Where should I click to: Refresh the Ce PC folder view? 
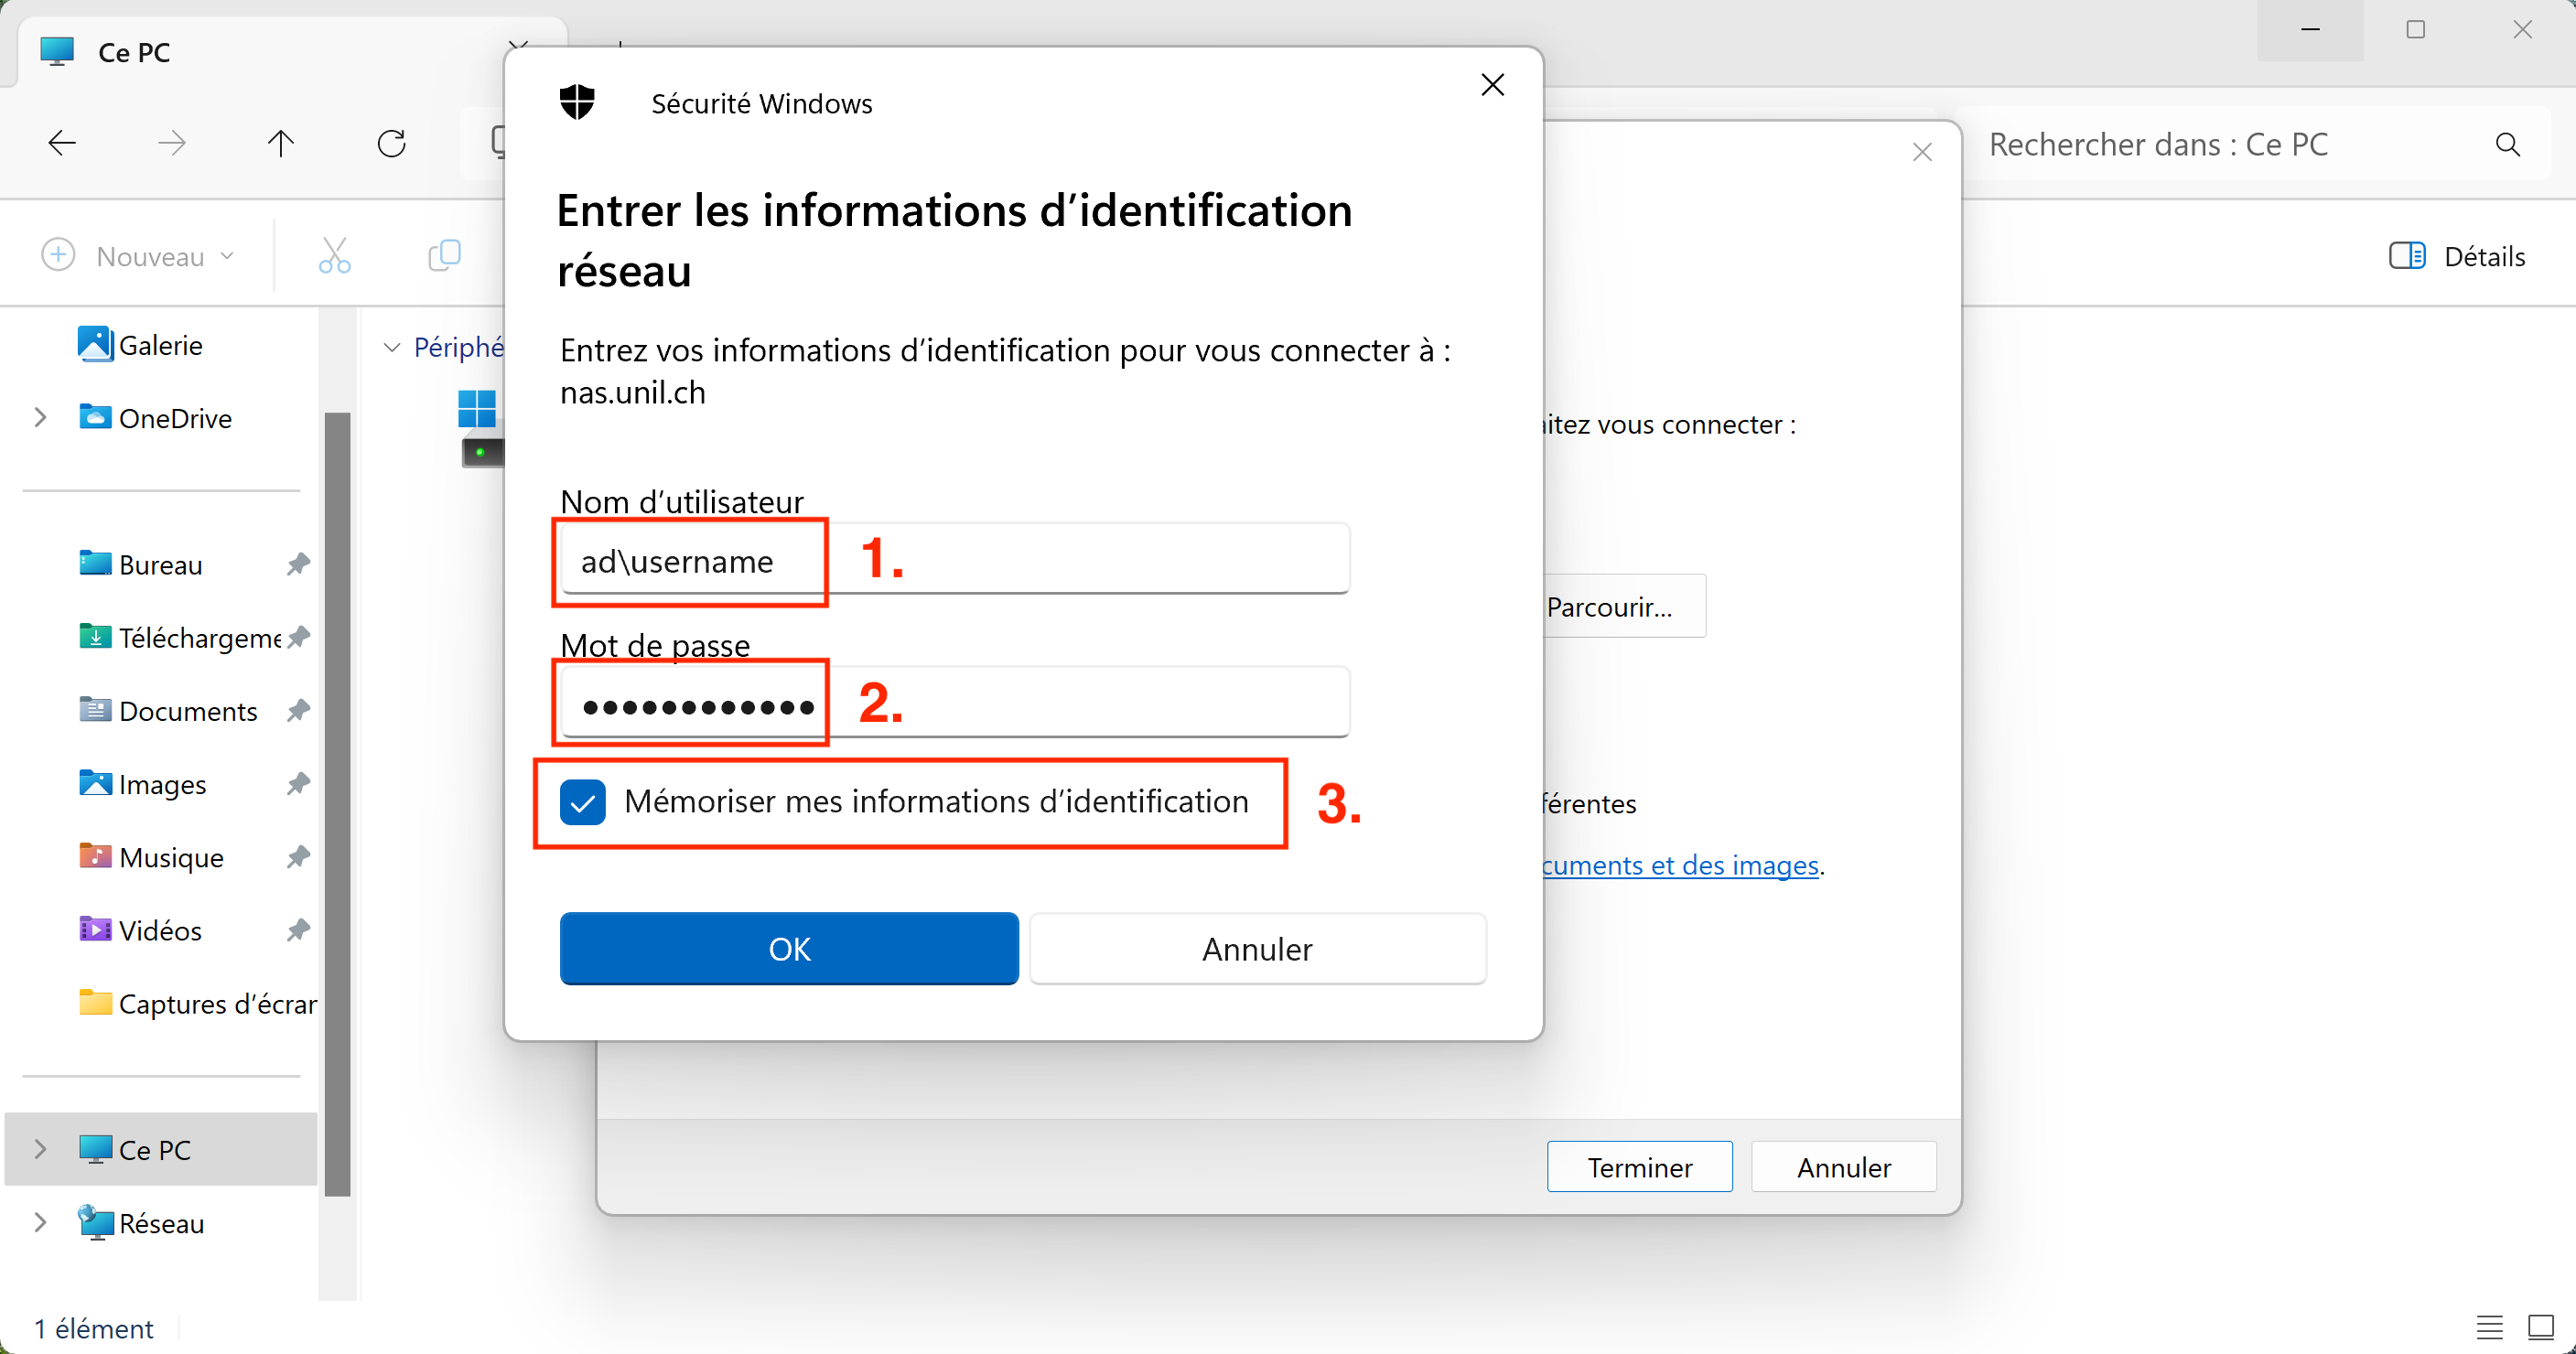point(391,144)
